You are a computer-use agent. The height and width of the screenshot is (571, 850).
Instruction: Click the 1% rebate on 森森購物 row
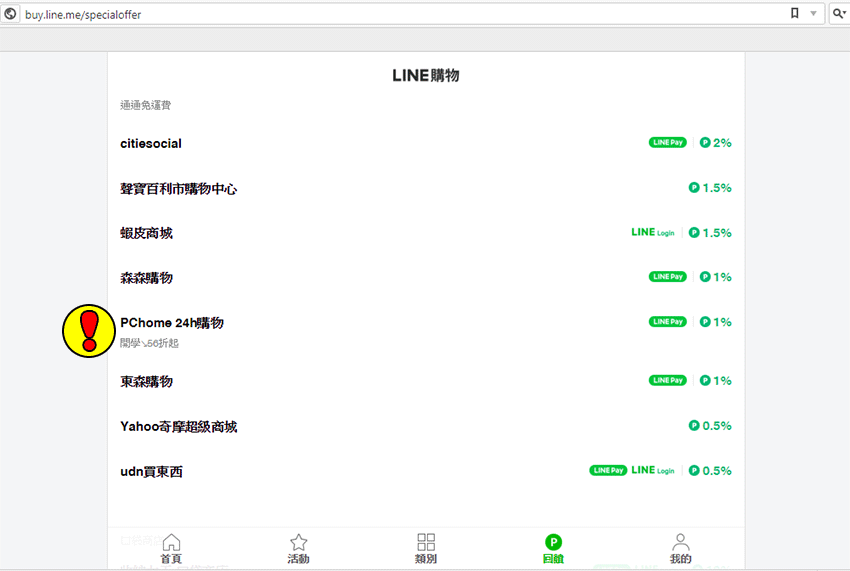click(x=715, y=277)
